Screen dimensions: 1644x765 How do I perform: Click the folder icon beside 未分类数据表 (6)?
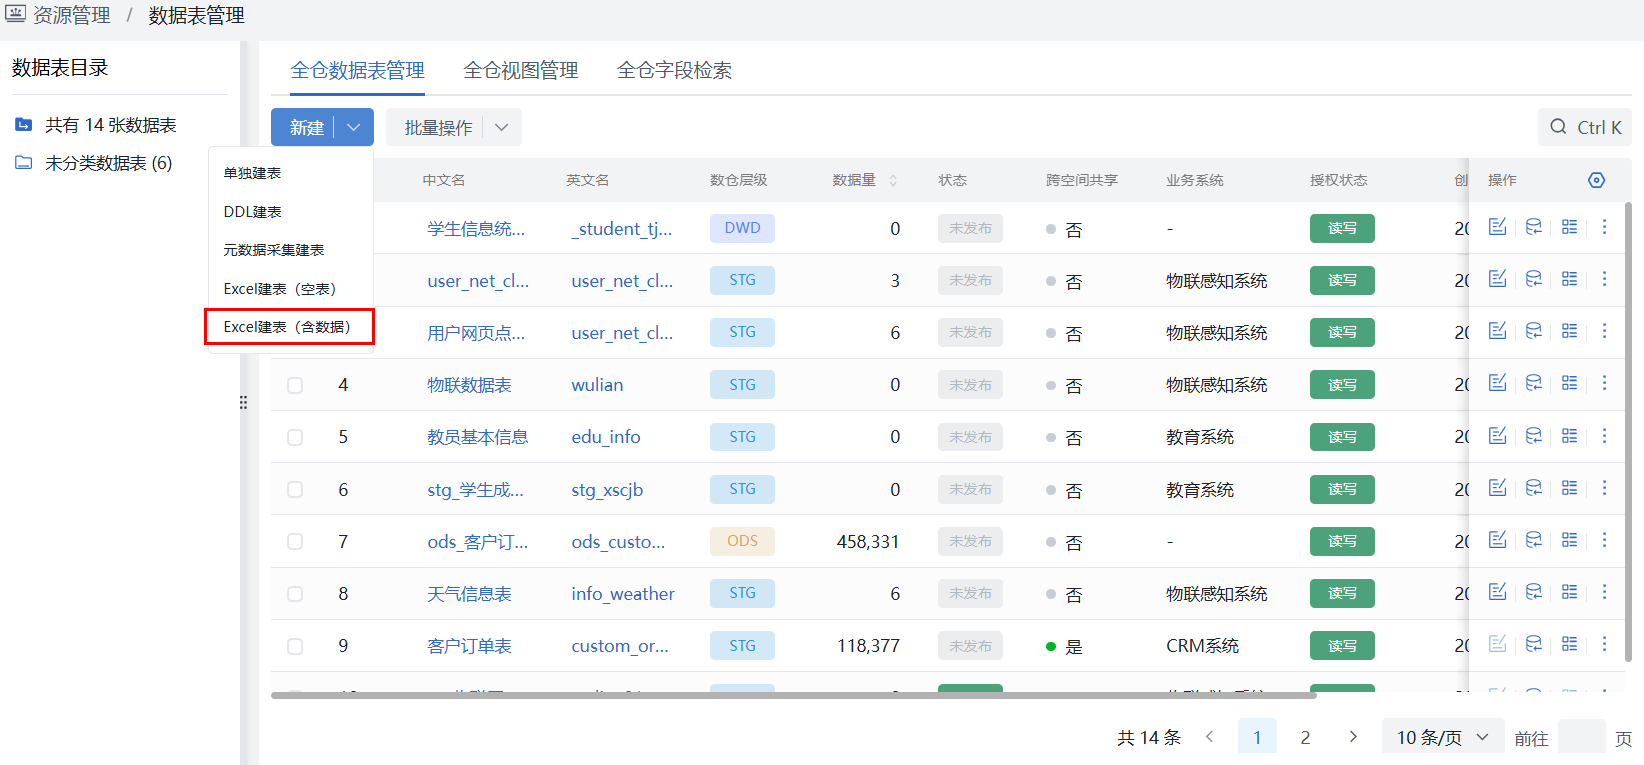[x=23, y=163]
